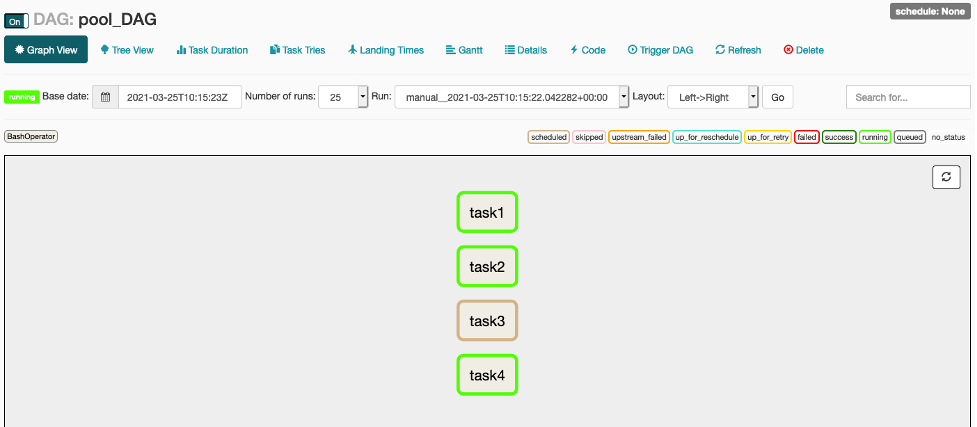Open the Task Tries view
This screenshot has height=427, width=977.
click(x=297, y=50)
